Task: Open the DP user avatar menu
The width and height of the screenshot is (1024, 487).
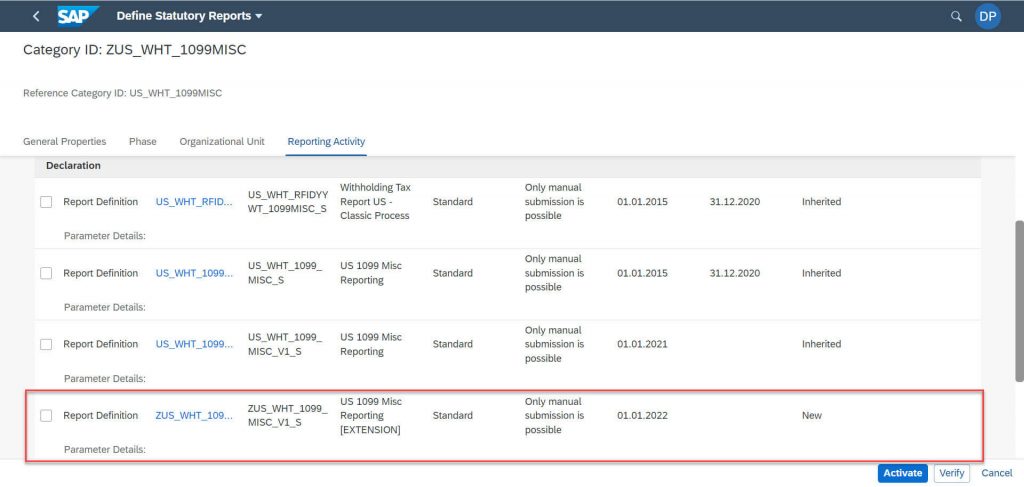Action: coord(987,16)
